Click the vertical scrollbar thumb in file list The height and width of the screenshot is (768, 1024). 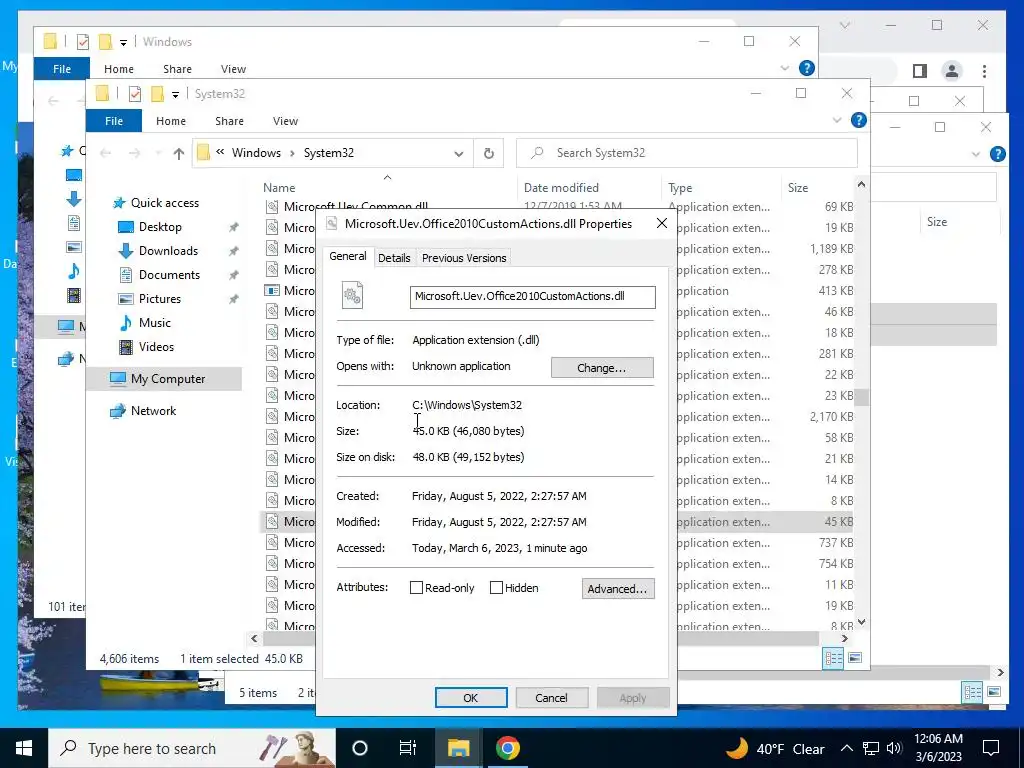click(x=861, y=397)
